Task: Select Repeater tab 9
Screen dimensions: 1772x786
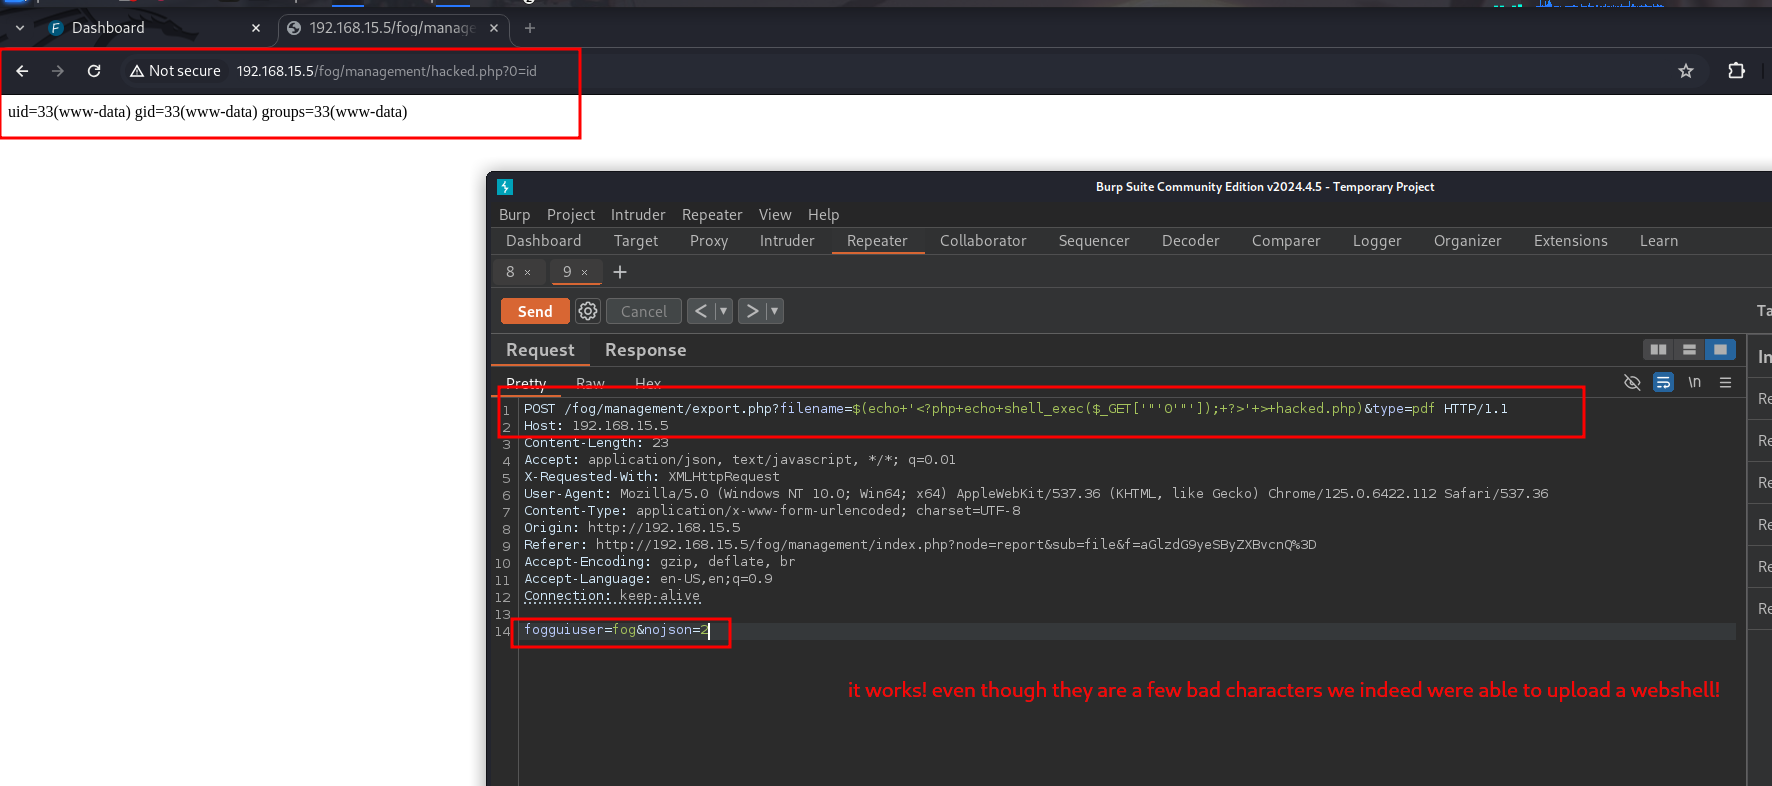Action: (x=567, y=272)
